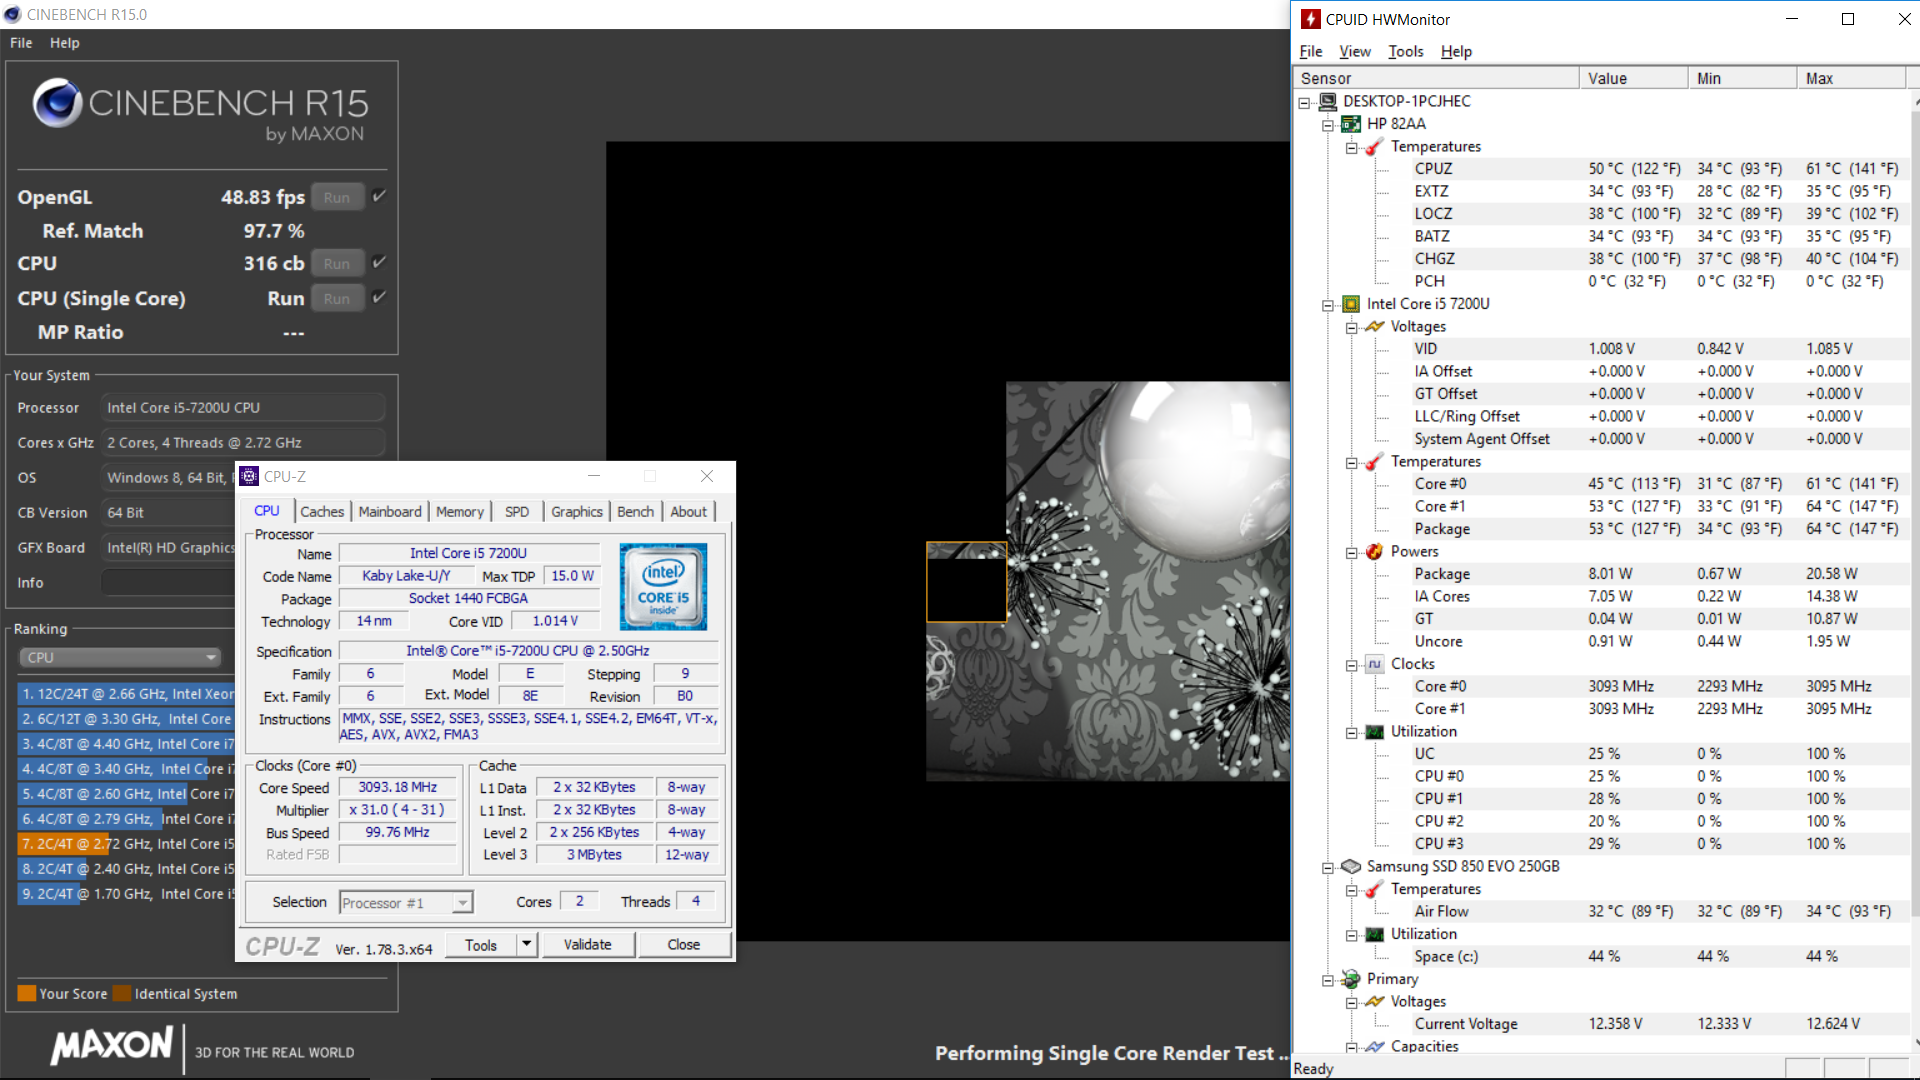Click the Powers flame icon

pos(1375,551)
